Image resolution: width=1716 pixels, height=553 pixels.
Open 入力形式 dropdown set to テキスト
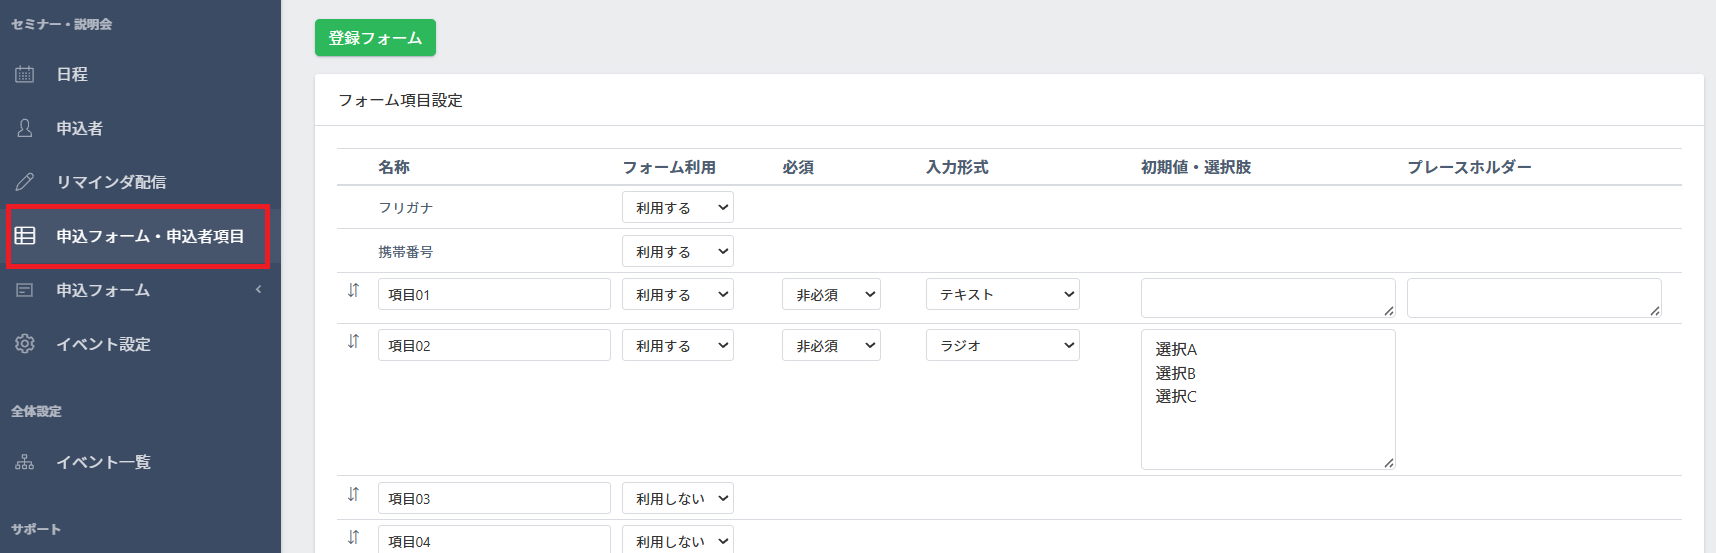coord(1002,295)
